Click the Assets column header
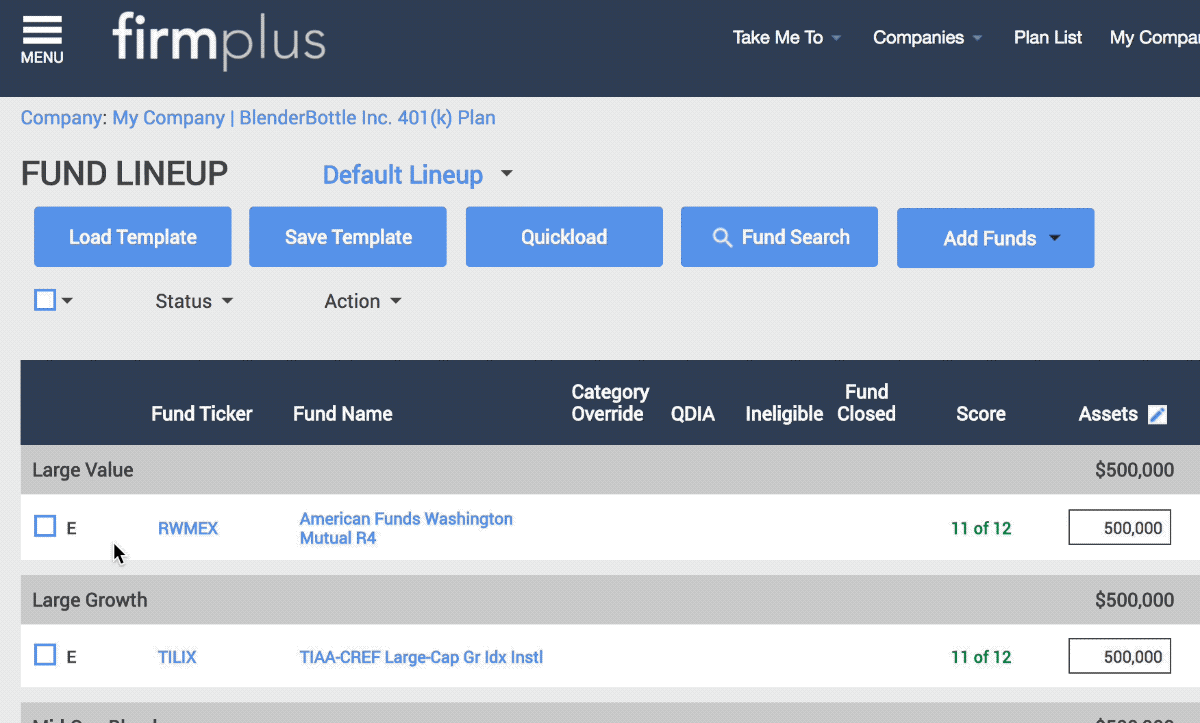The height and width of the screenshot is (723, 1200). coord(1108,414)
